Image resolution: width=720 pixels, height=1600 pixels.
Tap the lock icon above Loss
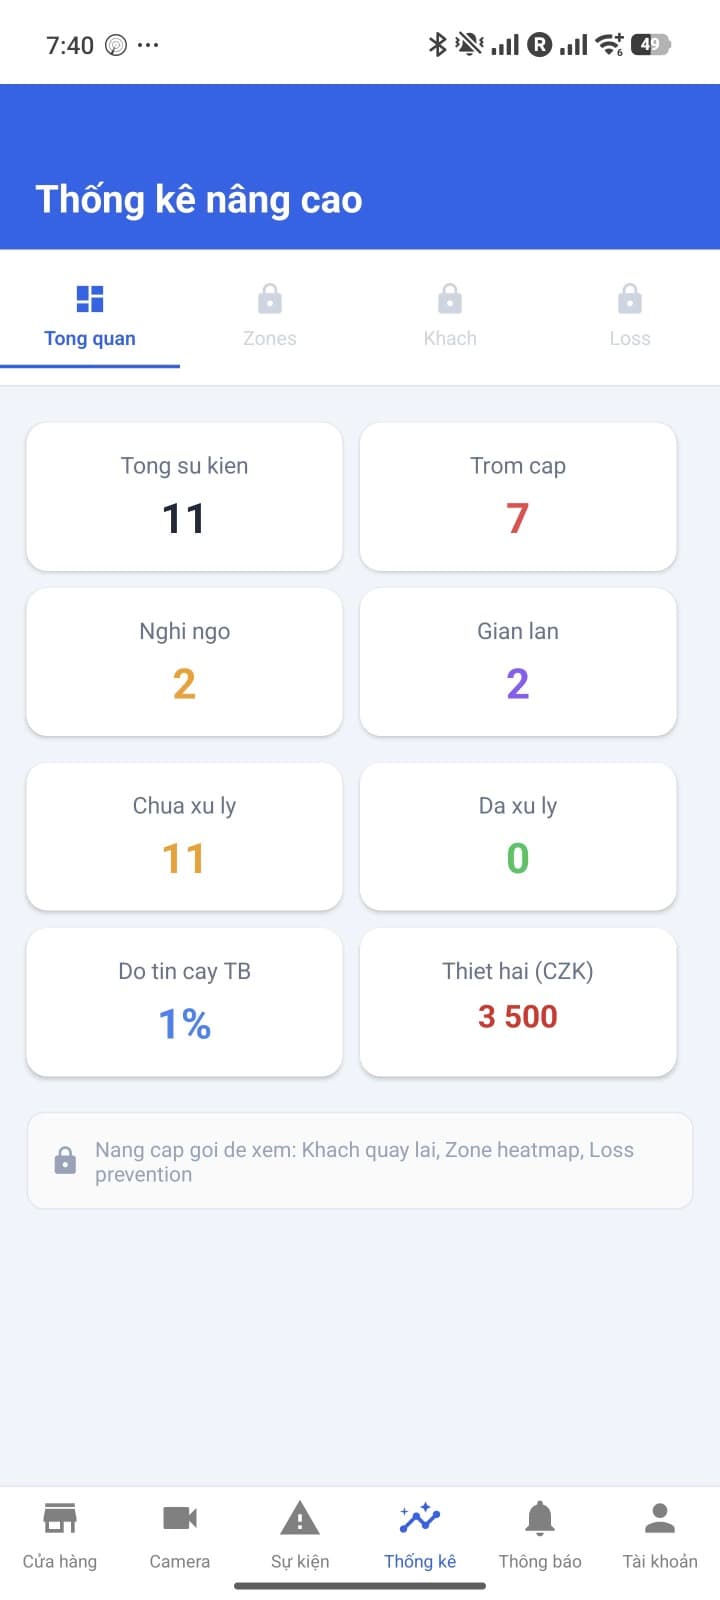pyautogui.click(x=630, y=299)
